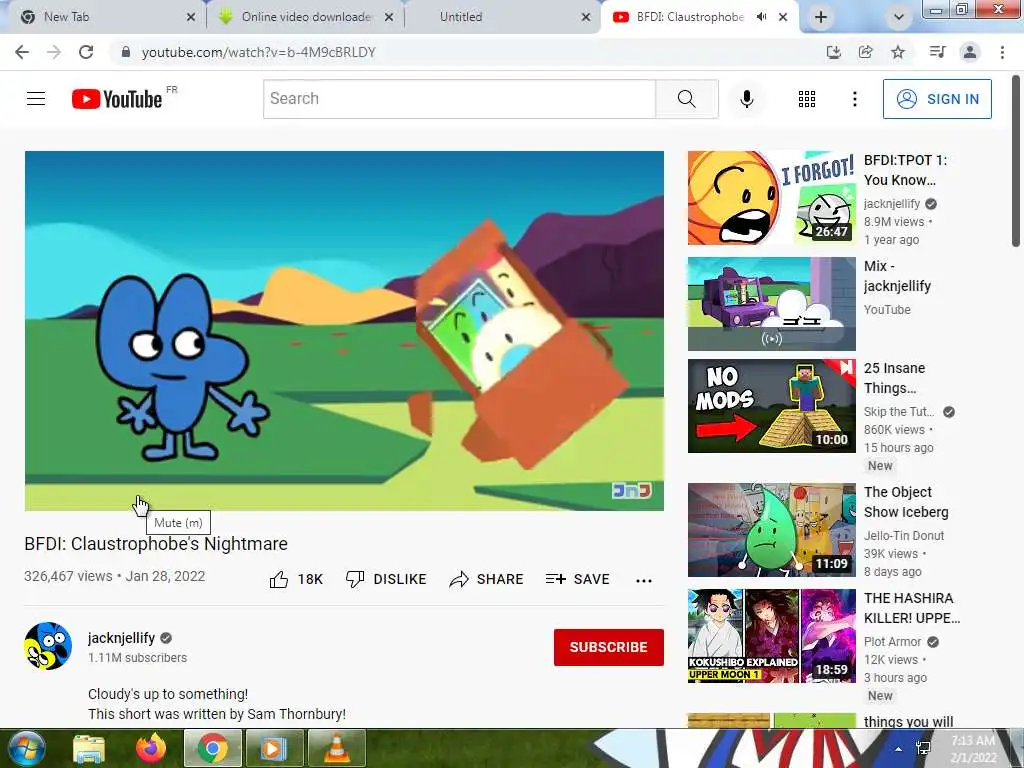Open 25 Insane Things video thumbnail
Image resolution: width=1024 pixels, height=768 pixels.
pyautogui.click(x=771, y=406)
